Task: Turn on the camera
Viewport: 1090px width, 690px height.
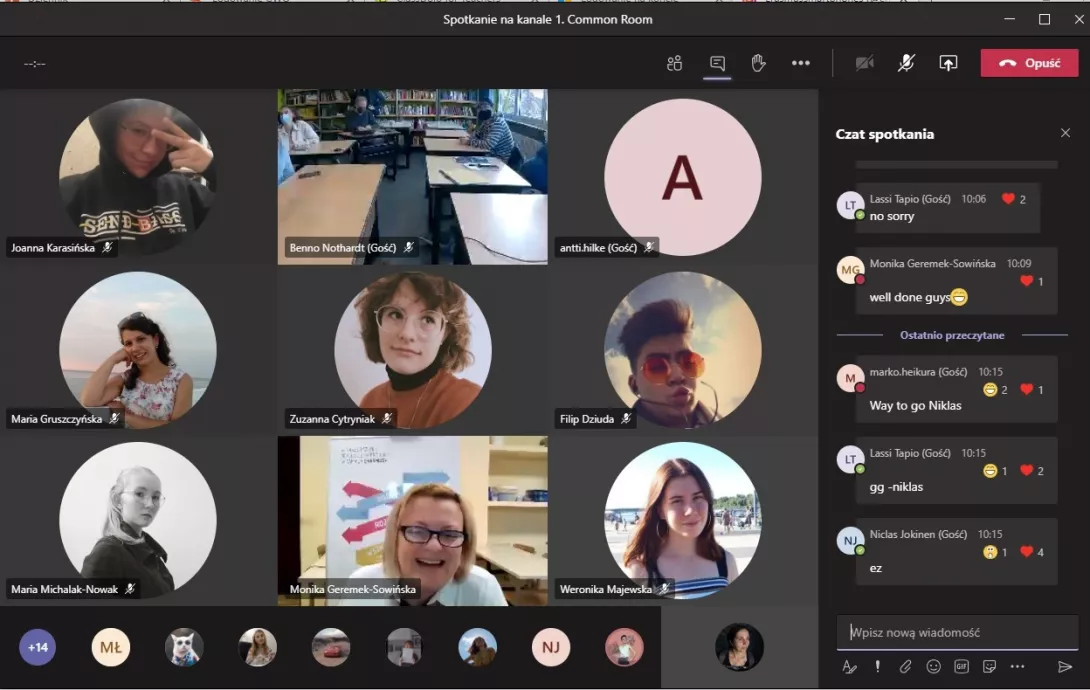Action: (x=864, y=63)
